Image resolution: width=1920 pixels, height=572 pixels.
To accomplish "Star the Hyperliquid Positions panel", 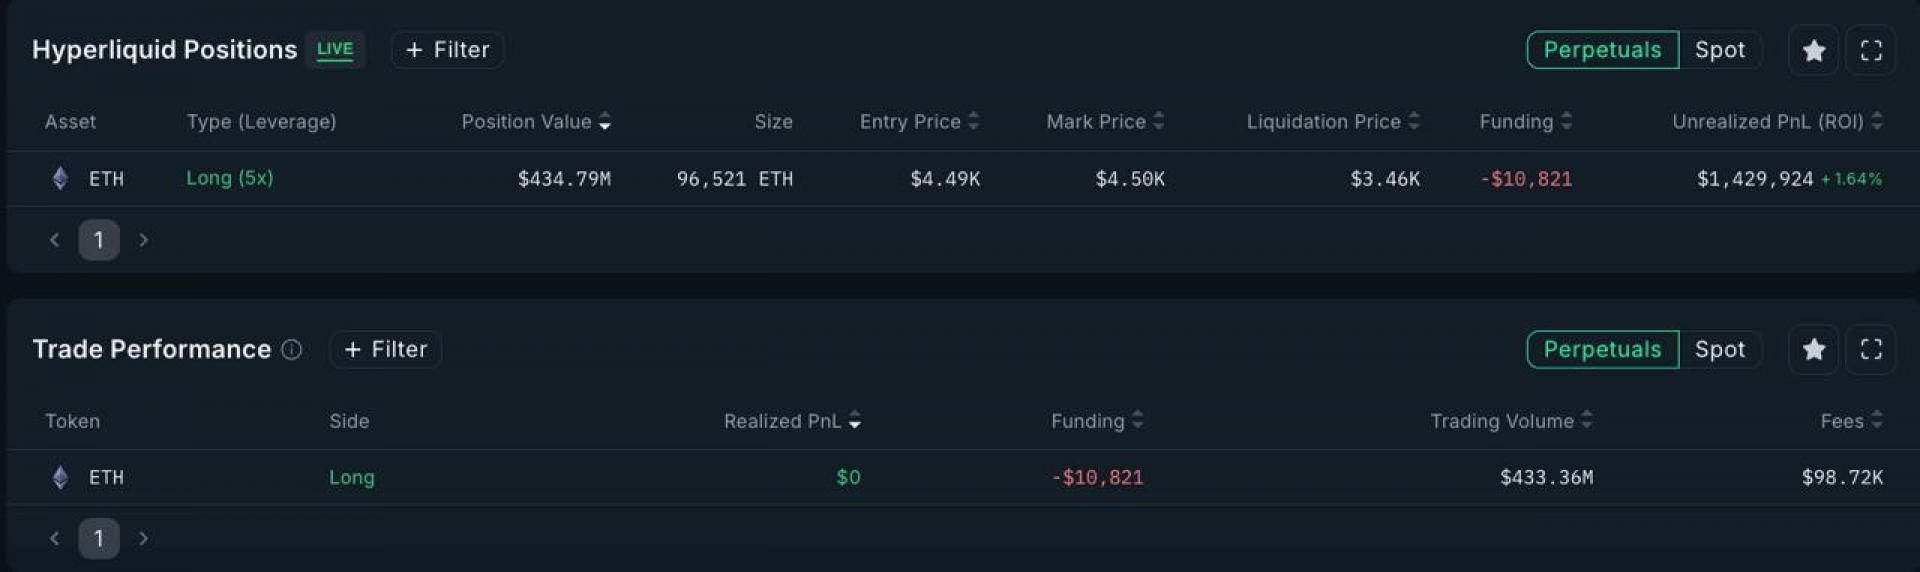I will (x=1813, y=50).
